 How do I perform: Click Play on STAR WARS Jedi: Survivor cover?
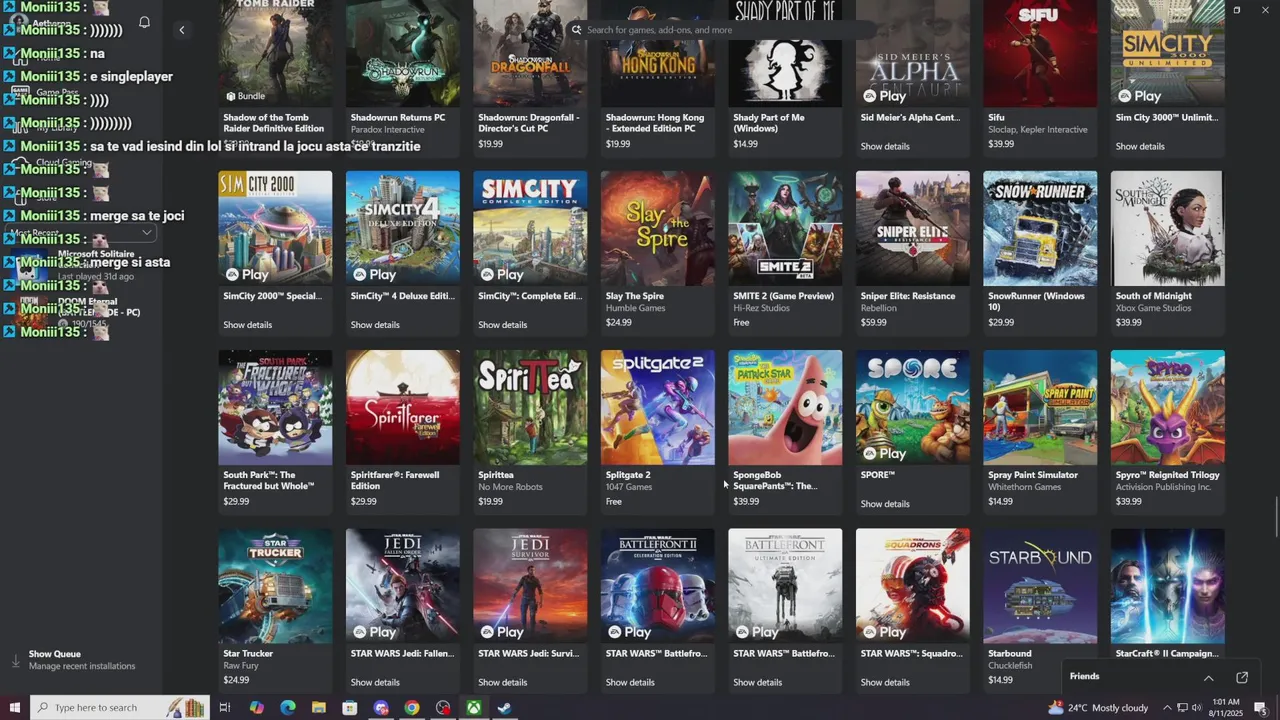(502, 632)
